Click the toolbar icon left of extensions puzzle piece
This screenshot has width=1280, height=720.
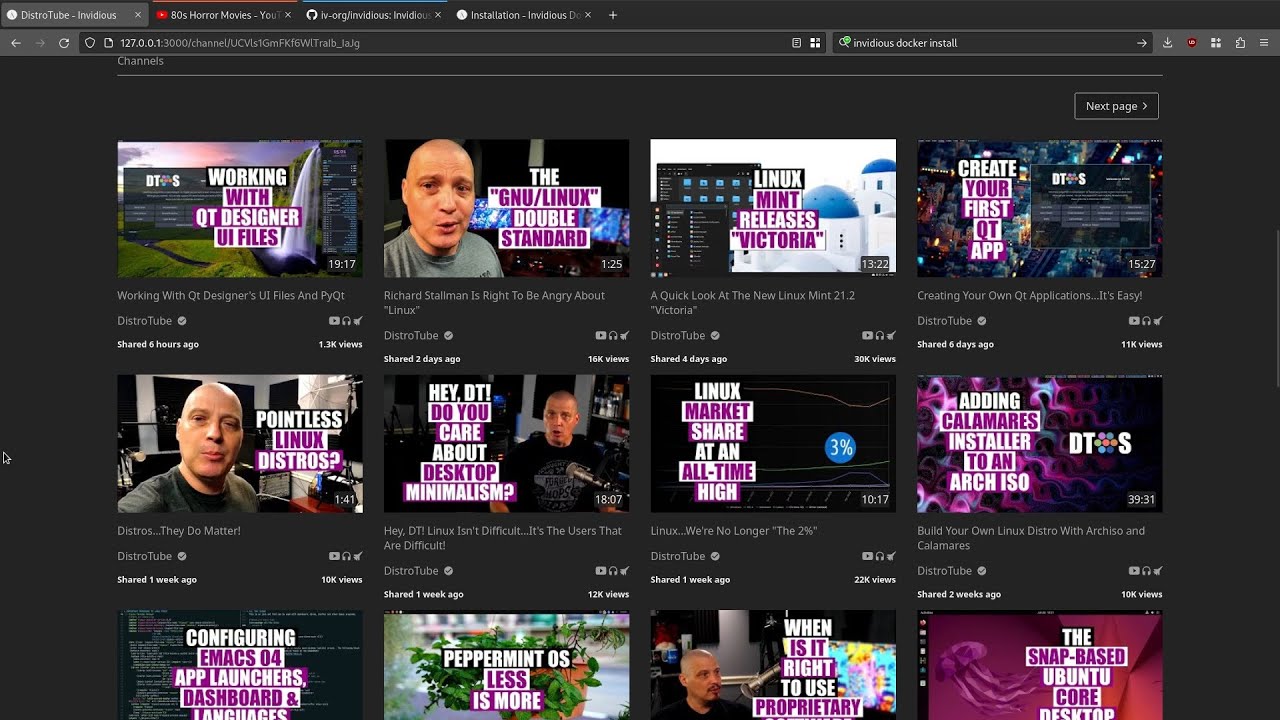1216,43
